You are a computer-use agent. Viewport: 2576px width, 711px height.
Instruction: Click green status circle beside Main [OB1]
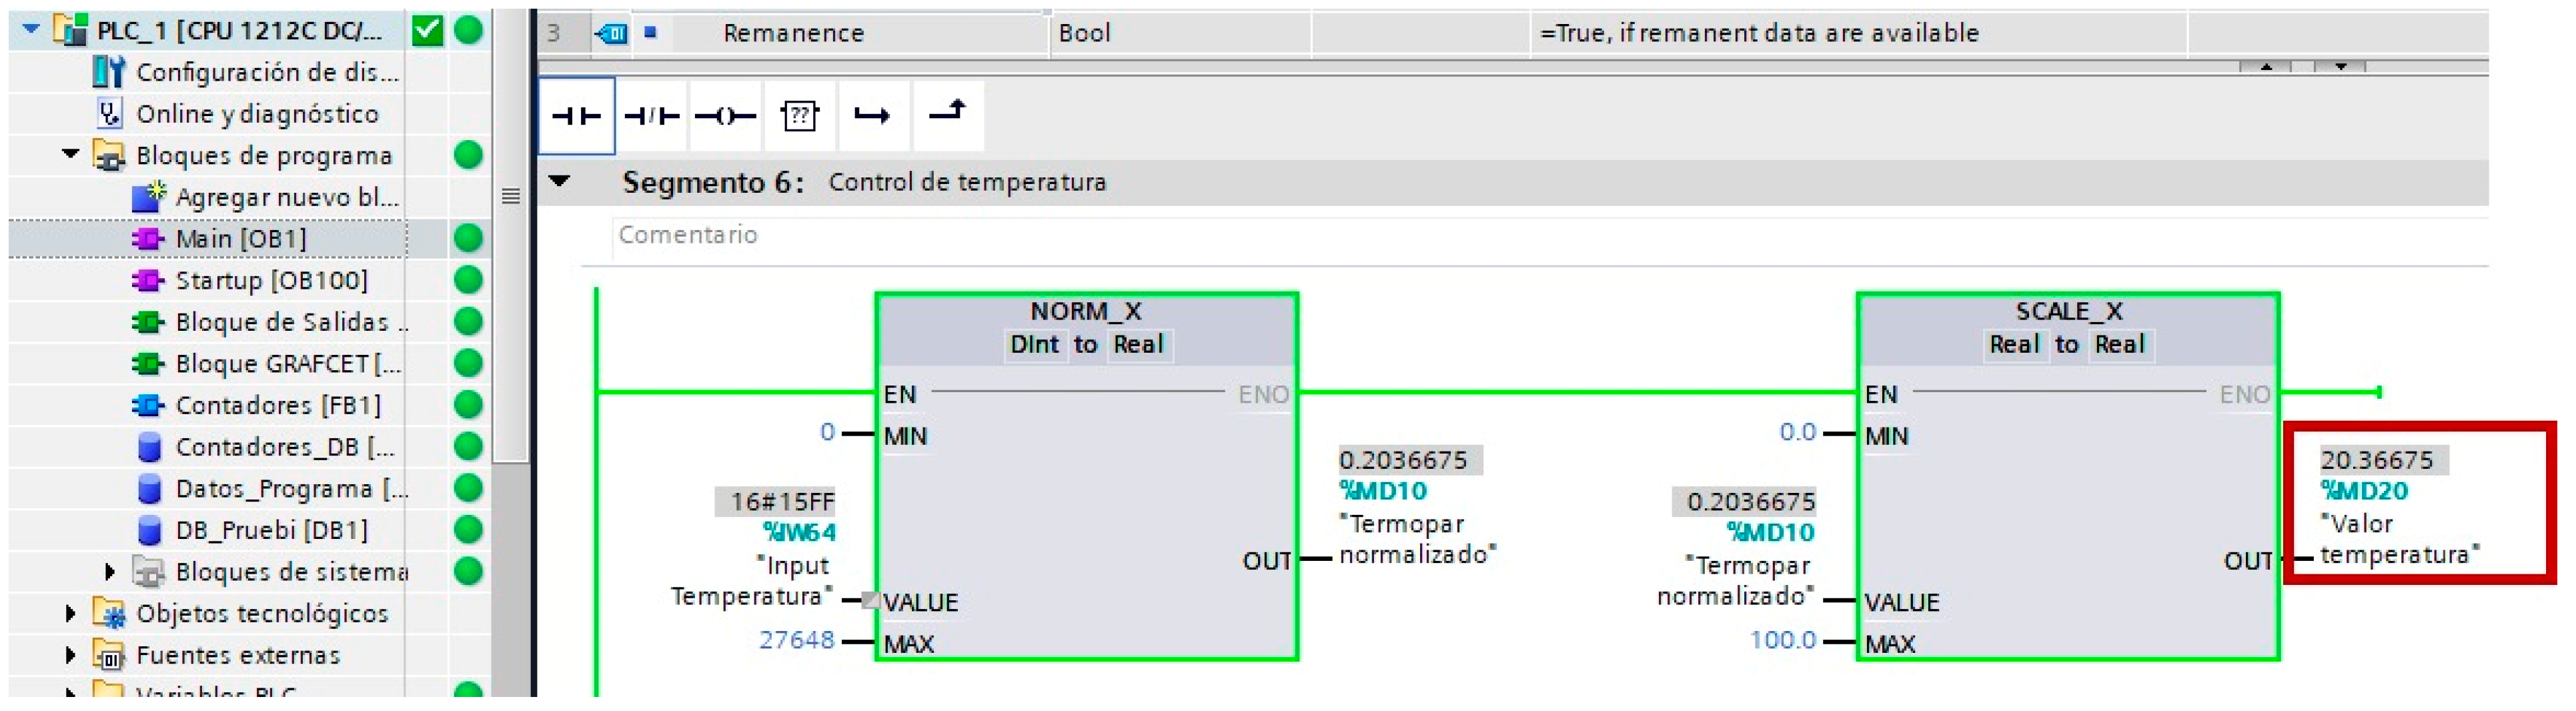pos(468,238)
